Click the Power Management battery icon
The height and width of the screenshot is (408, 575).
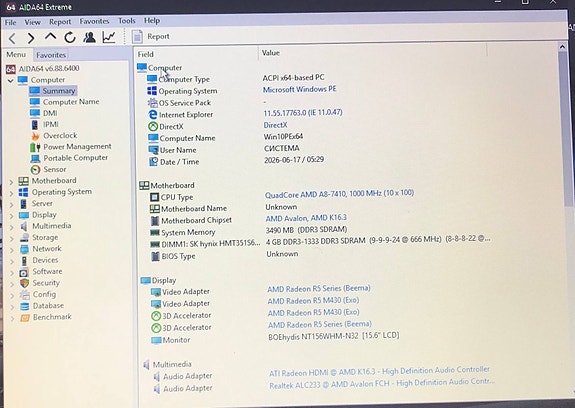coord(35,147)
